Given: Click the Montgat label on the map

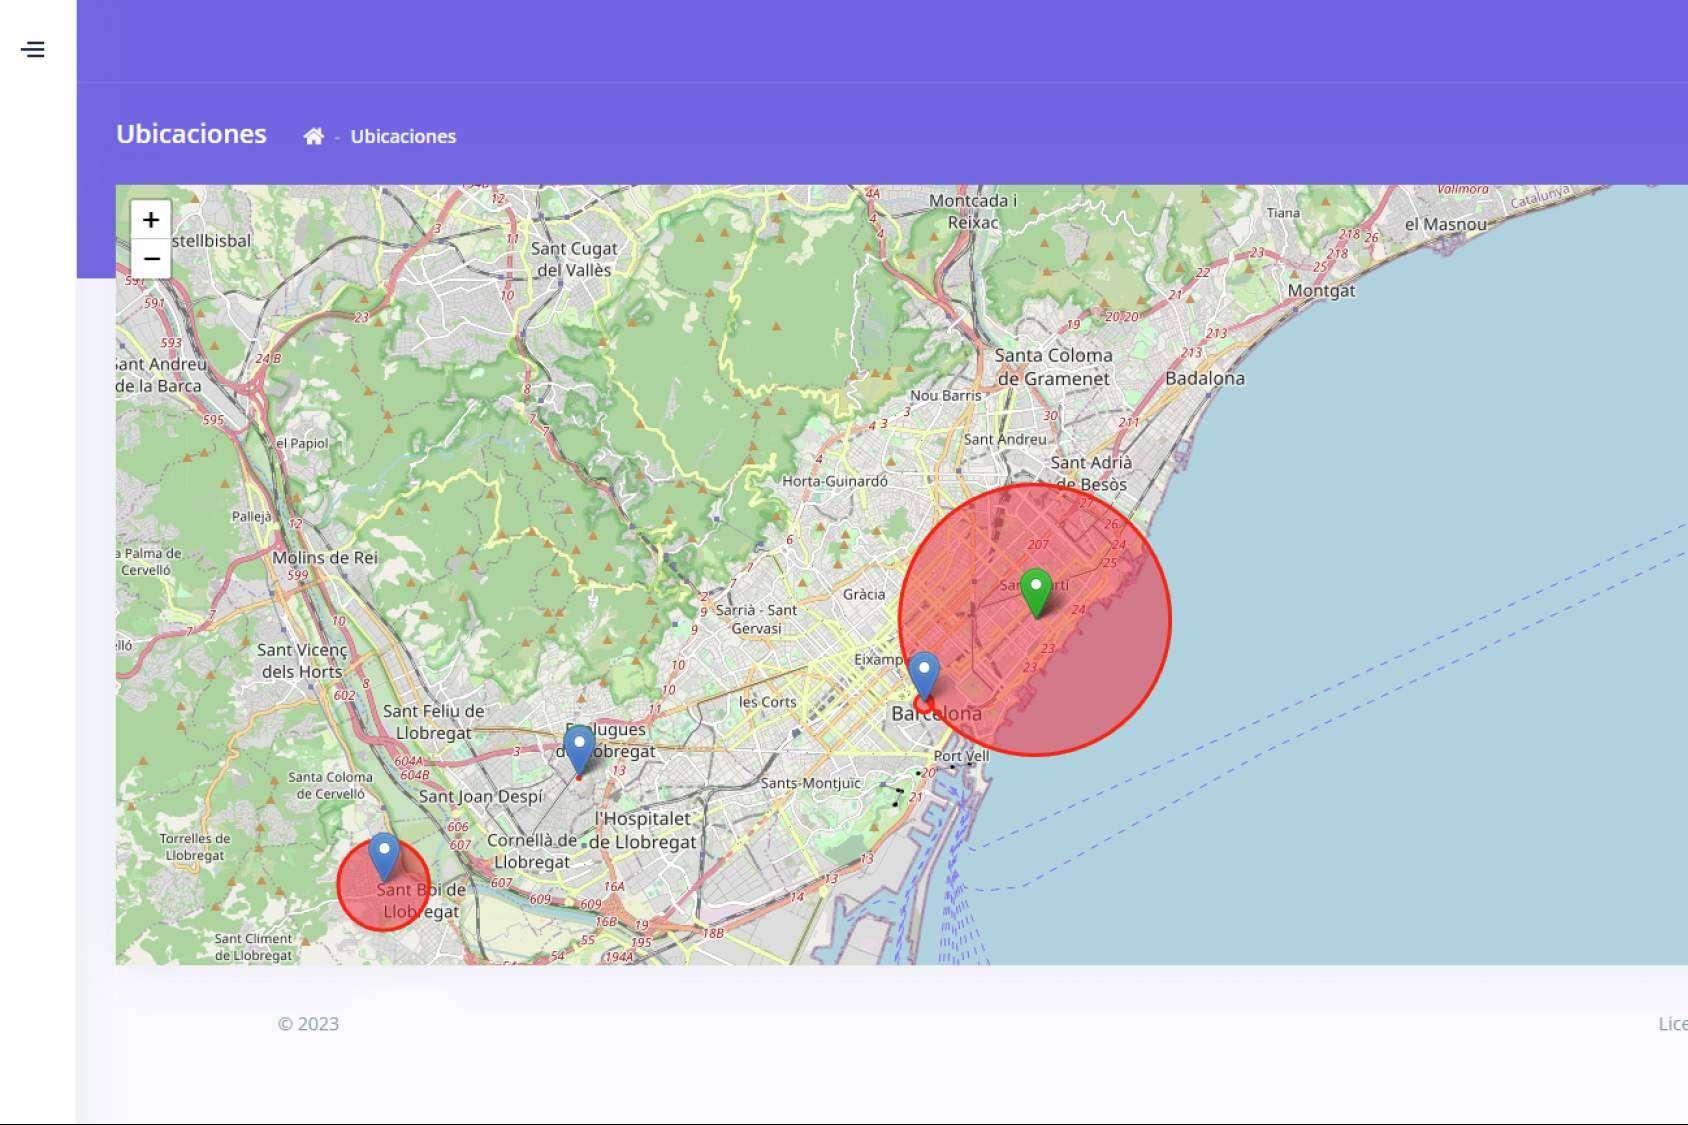Looking at the screenshot, I should coord(1321,290).
